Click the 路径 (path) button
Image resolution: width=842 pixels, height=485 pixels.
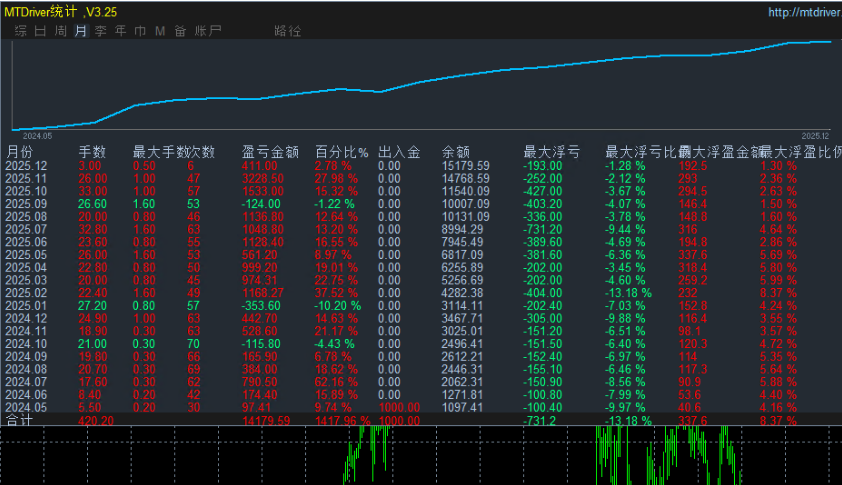[287, 31]
